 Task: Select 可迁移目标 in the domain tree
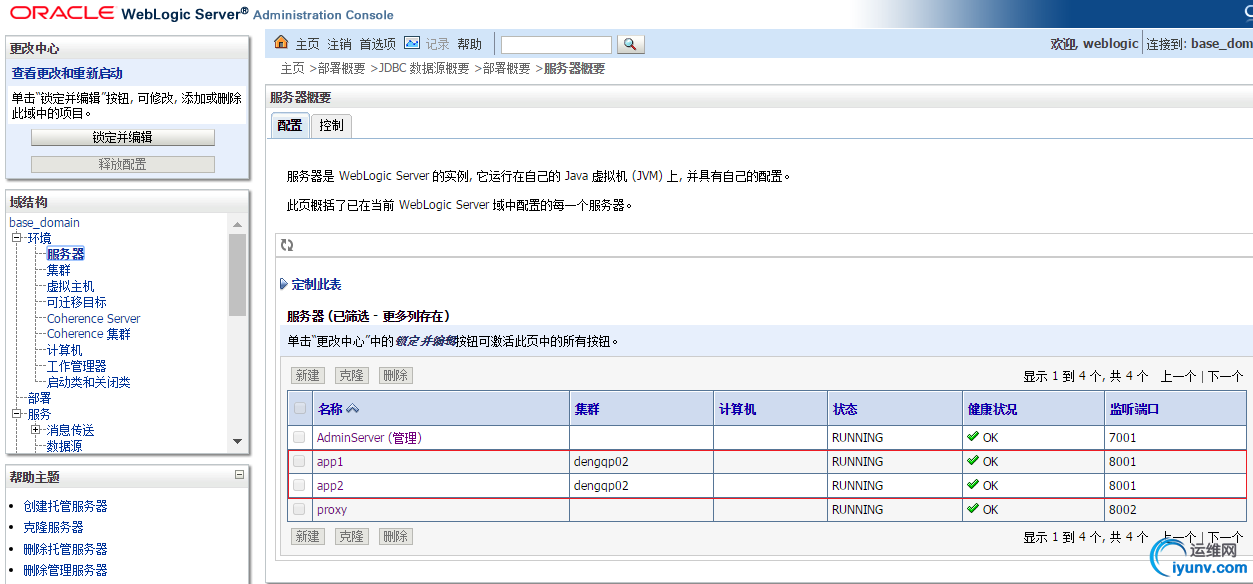(x=77, y=302)
